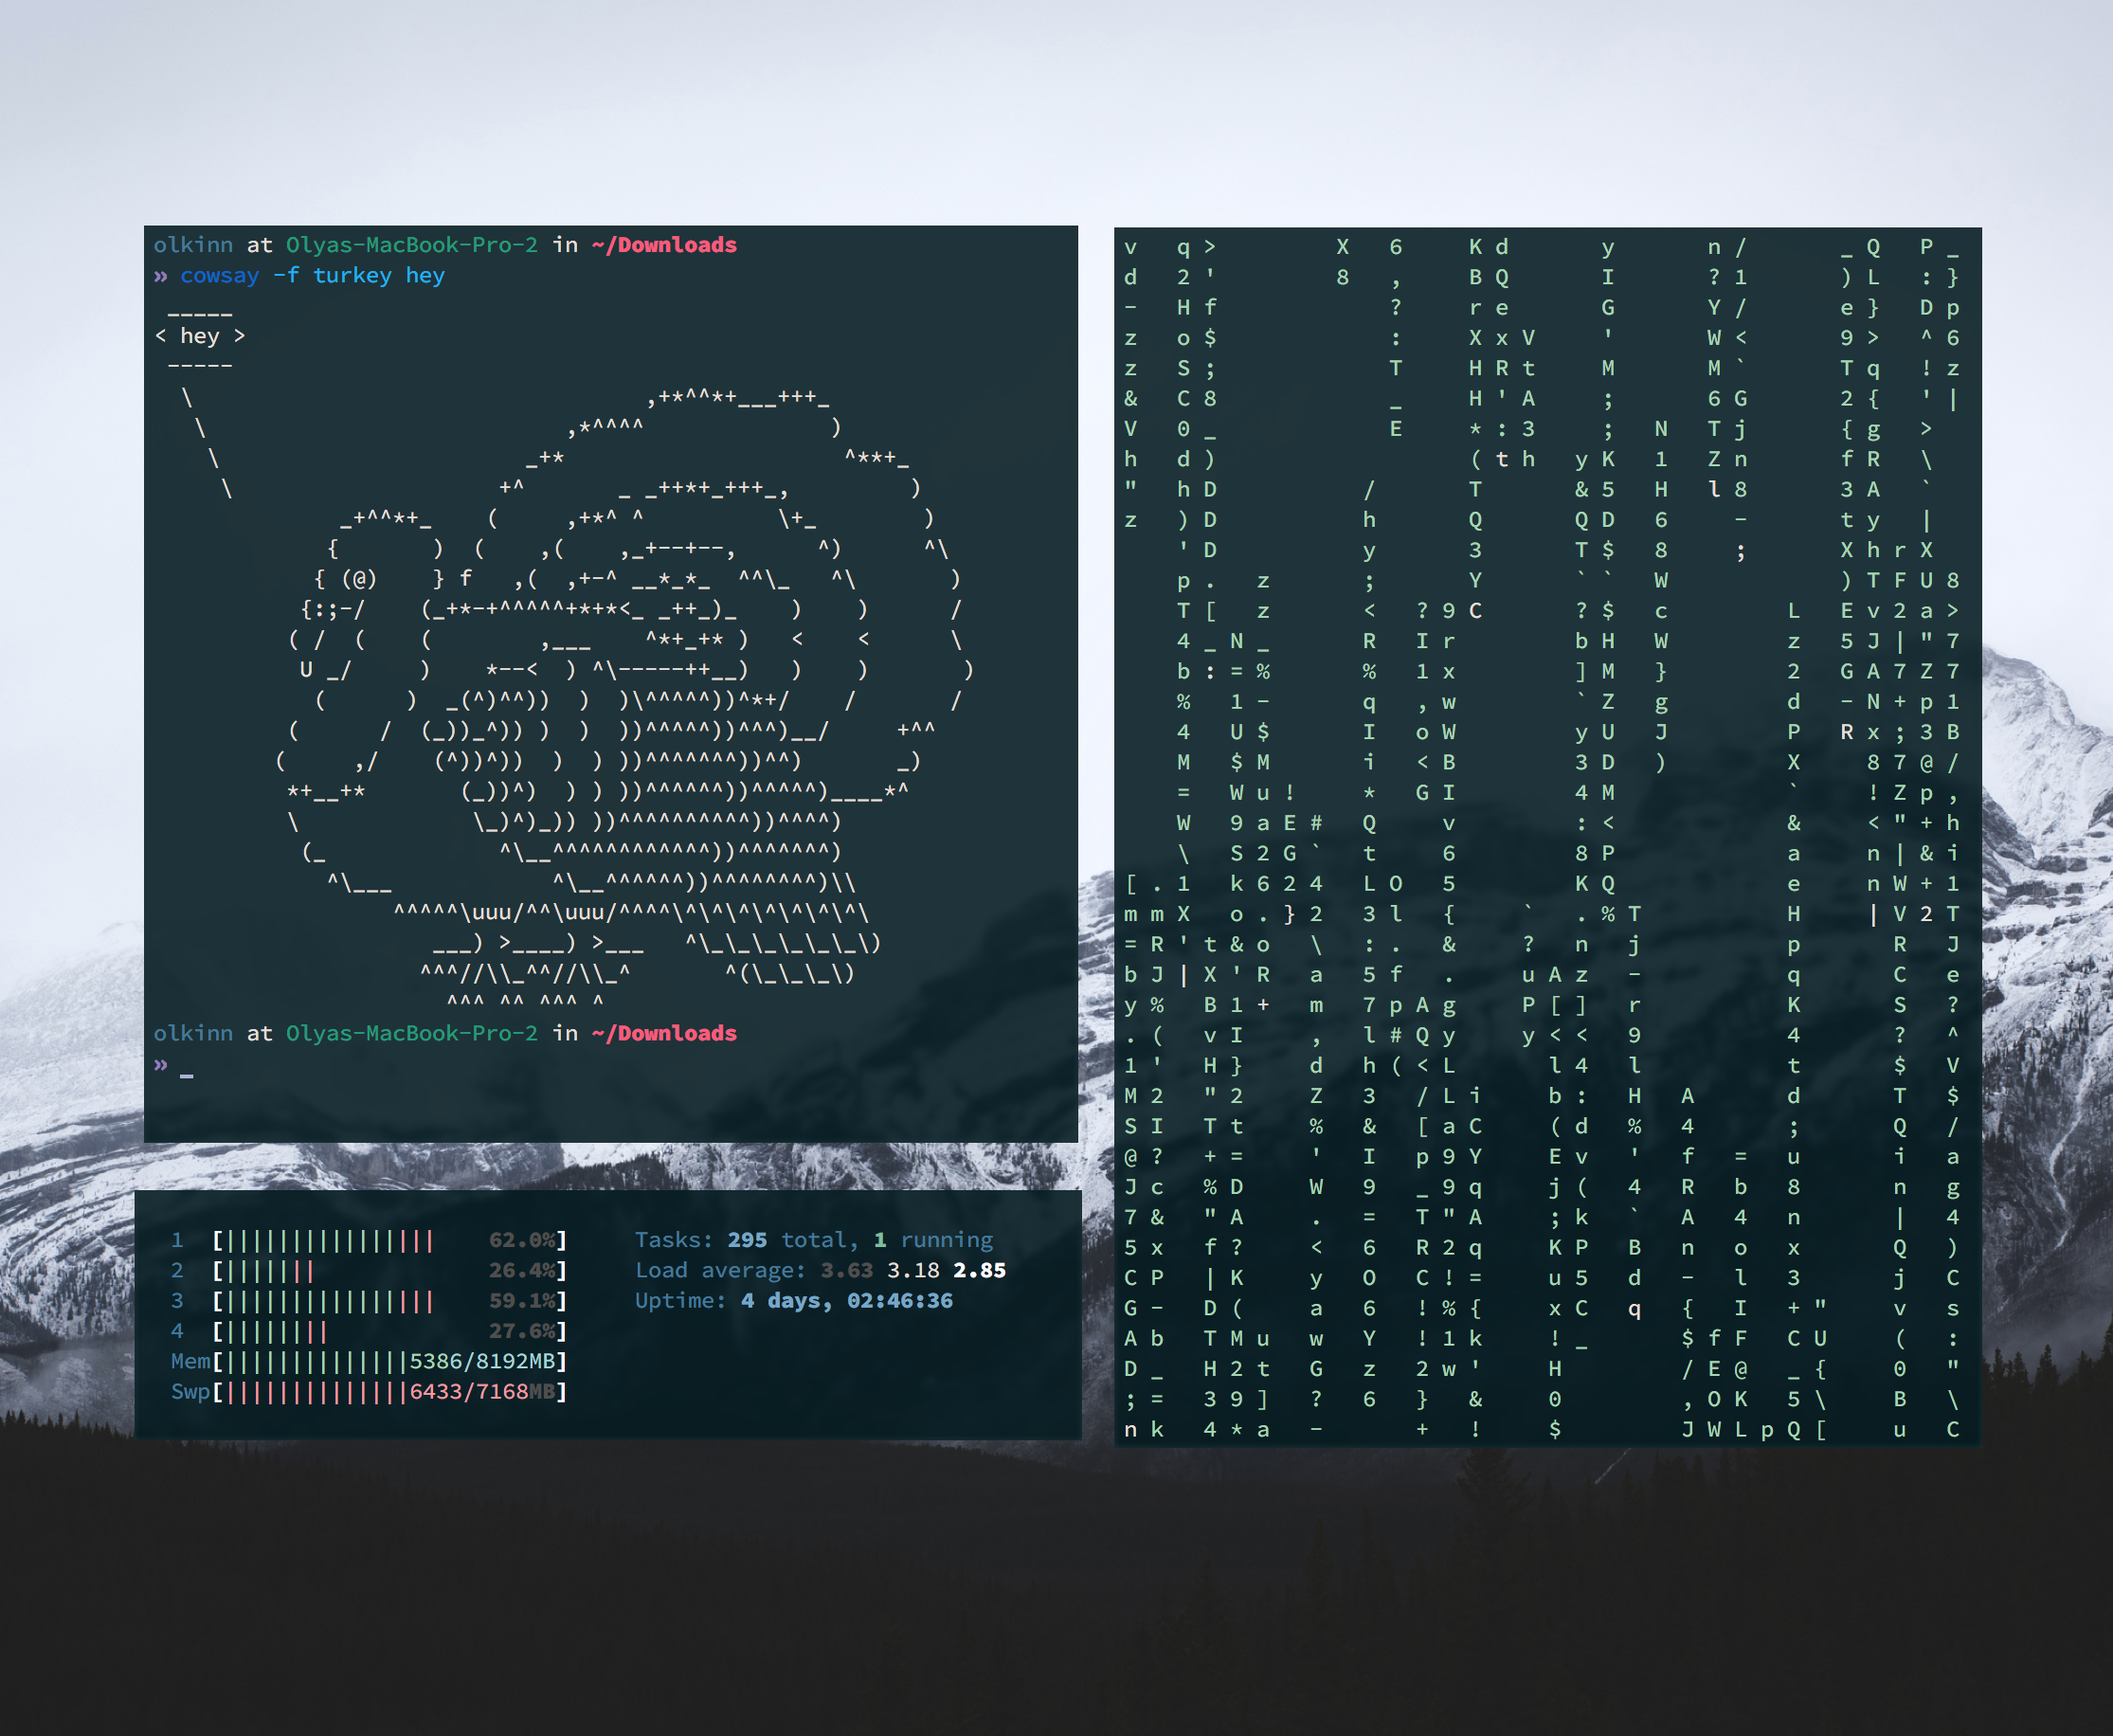This screenshot has height=1736, width=2113.
Task: Click the CPU 4 27.6% percentage value
Action: [521, 1332]
